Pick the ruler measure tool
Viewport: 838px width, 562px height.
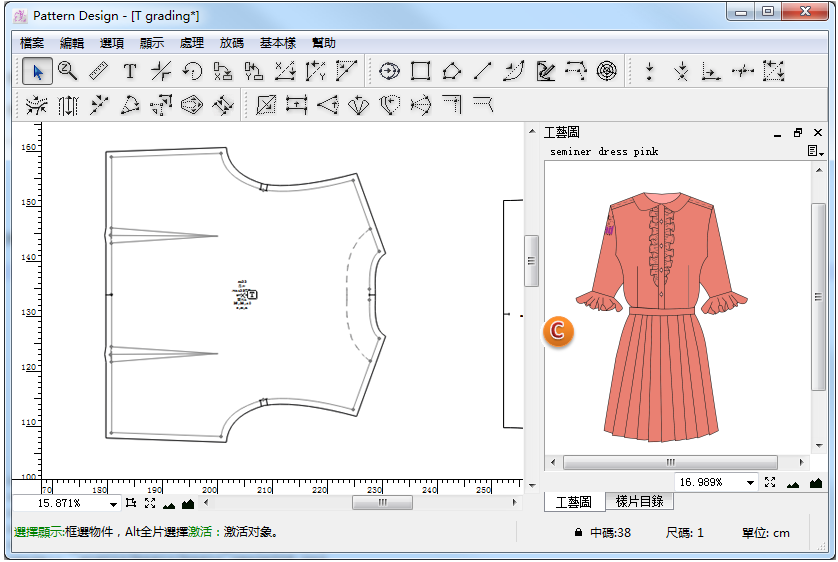98,71
